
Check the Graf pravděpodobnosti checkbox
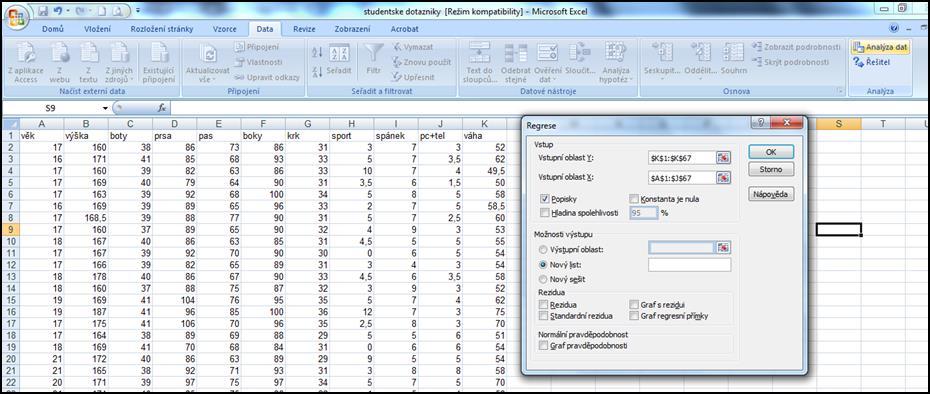coord(544,345)
